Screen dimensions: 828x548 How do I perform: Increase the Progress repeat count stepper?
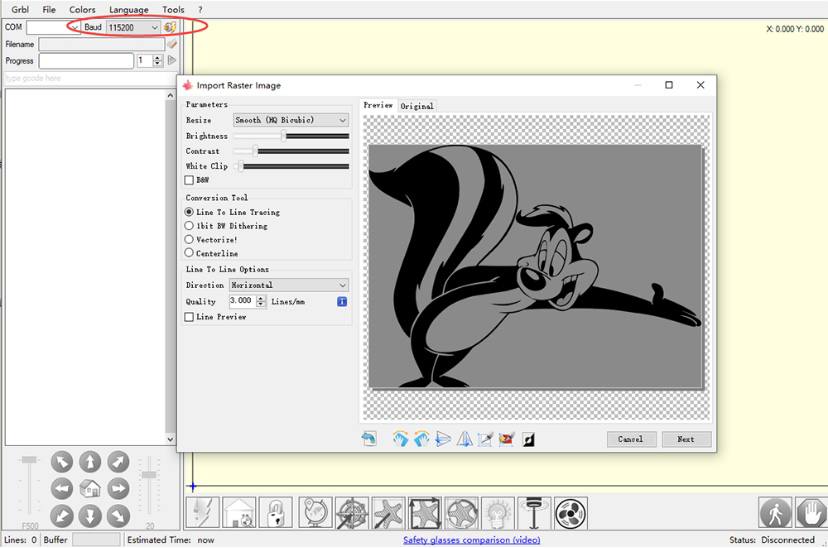(157, 58)
